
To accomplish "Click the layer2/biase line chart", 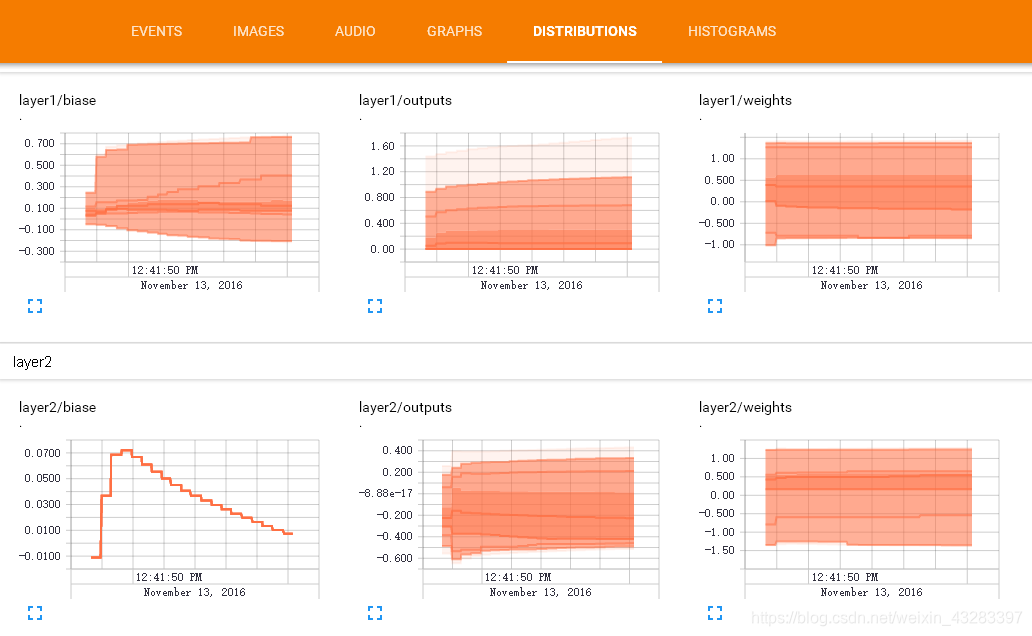I will (x=194, y=504).
